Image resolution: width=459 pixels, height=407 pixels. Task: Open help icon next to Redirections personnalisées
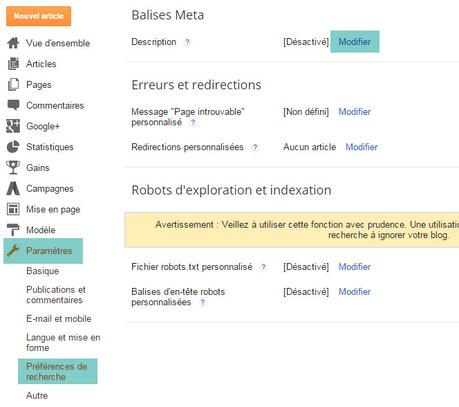(x=255, y=147)
